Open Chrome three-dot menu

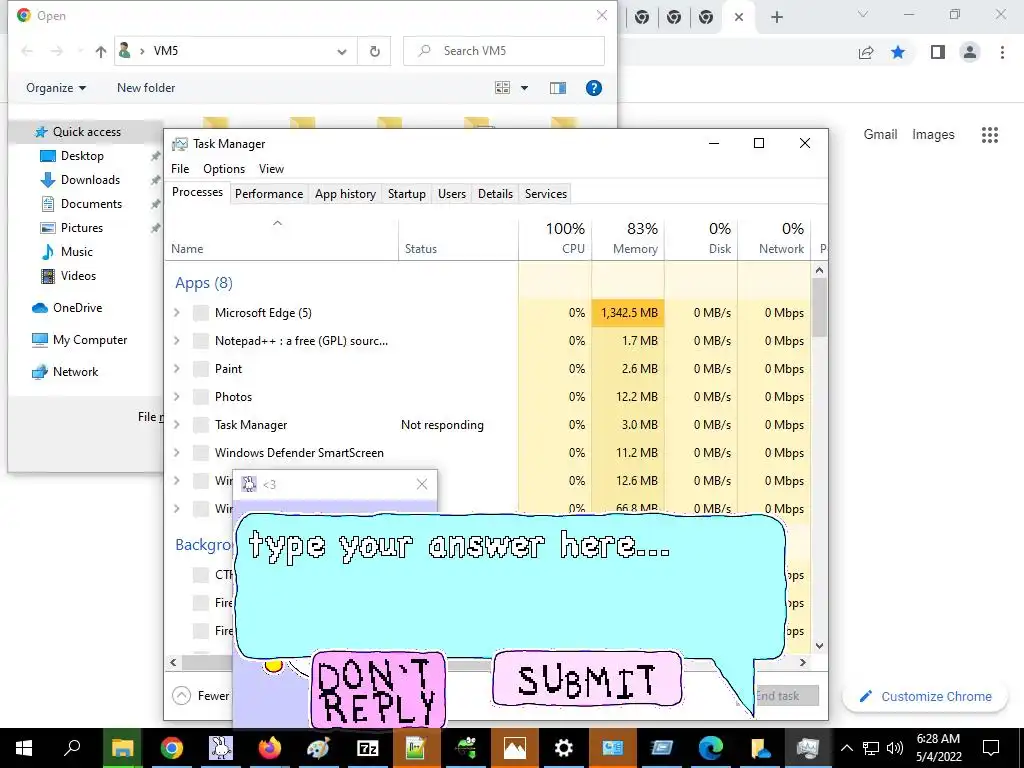1002,52
